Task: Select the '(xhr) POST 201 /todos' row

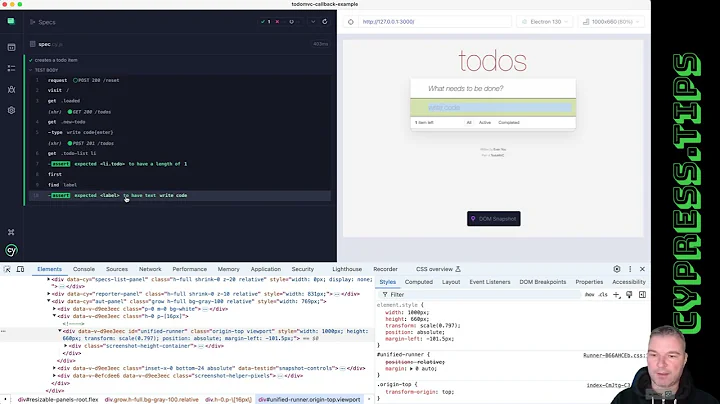Action: [x=180, y=143]
